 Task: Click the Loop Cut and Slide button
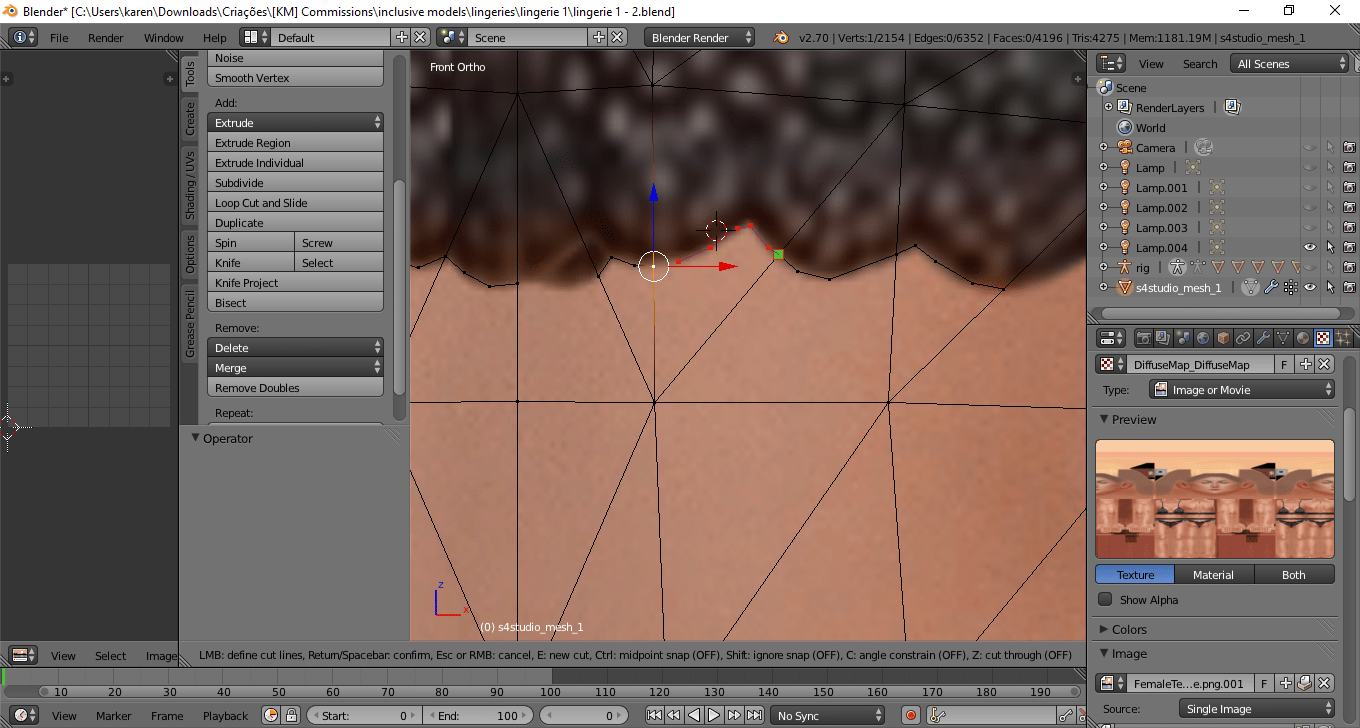(295, 202)
